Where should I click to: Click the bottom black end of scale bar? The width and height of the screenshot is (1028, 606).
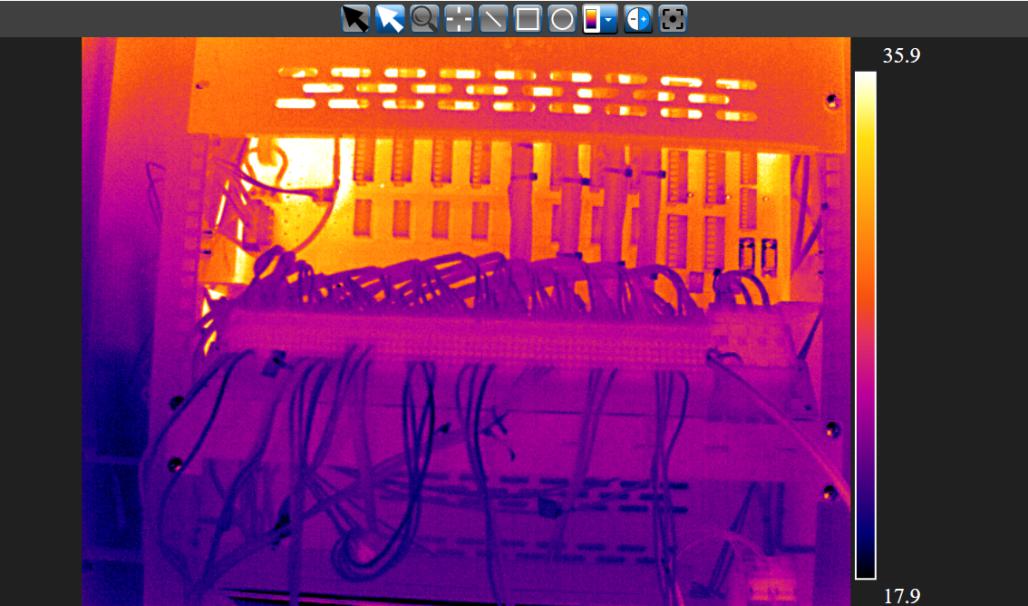pos(865,572)
